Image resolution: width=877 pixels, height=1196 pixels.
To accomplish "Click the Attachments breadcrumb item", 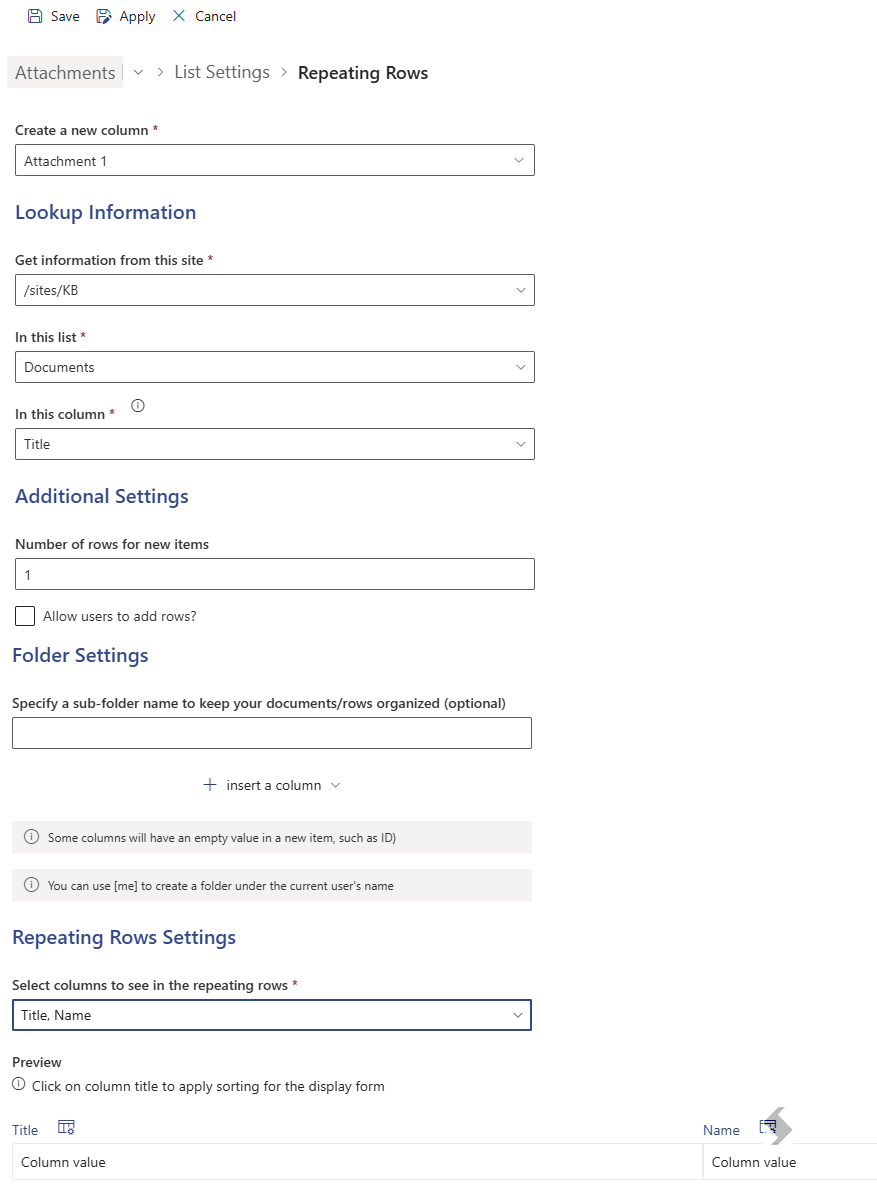I will 65,72.
